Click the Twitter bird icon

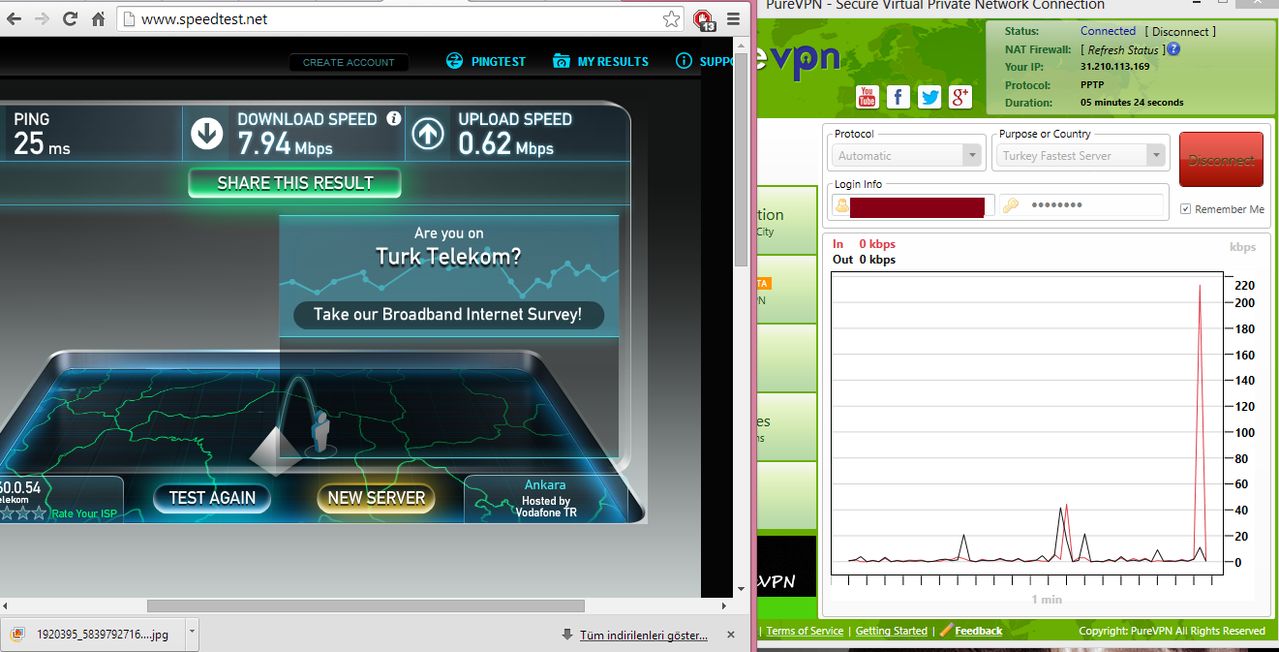pos(930,96)
